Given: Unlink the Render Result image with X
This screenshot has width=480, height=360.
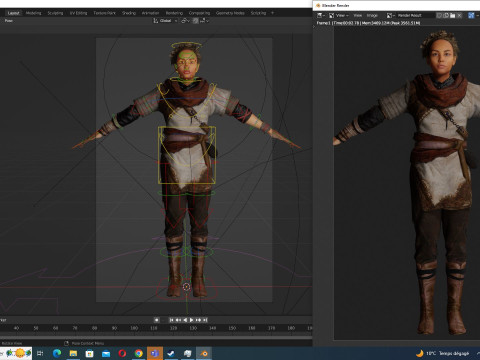Looking at the screenshot, I should (x=459, y=15).
